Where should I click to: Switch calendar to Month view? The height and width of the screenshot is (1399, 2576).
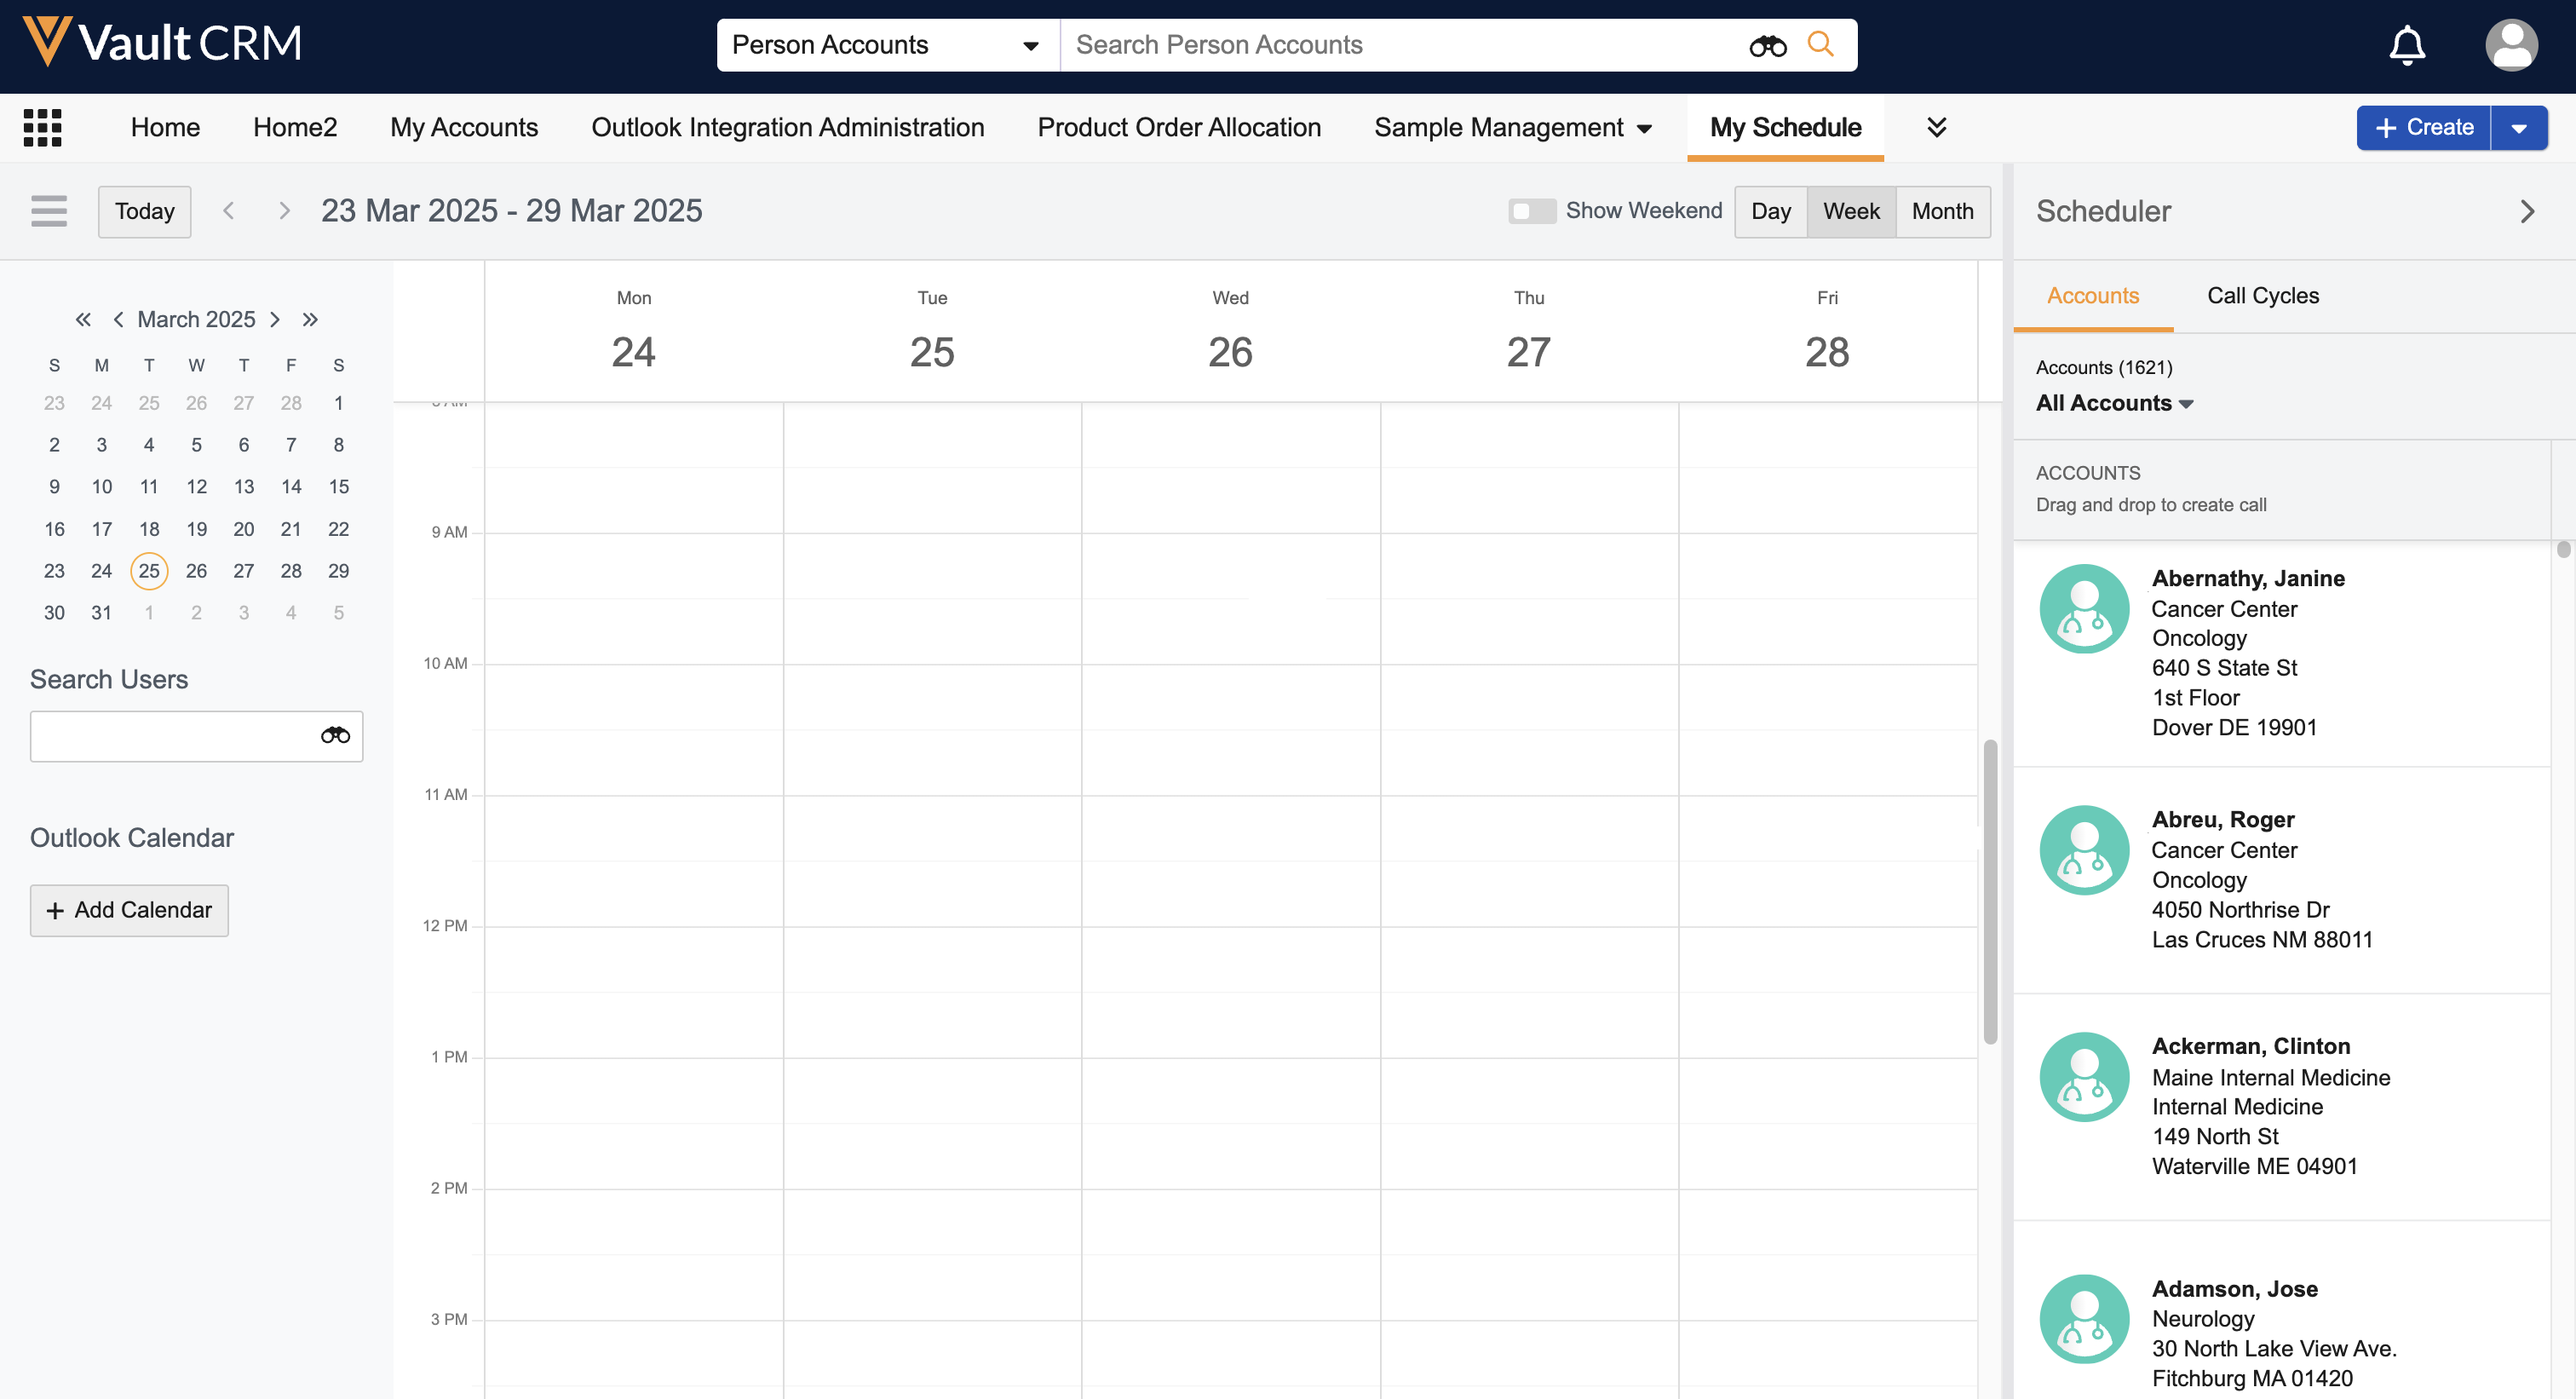click(x=1942, y=211)
